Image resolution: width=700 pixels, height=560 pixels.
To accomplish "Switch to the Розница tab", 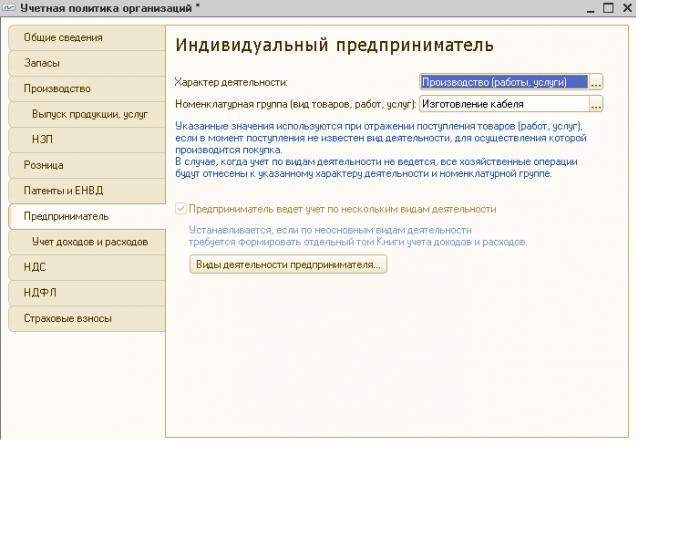I will click(x=87, y=165).
